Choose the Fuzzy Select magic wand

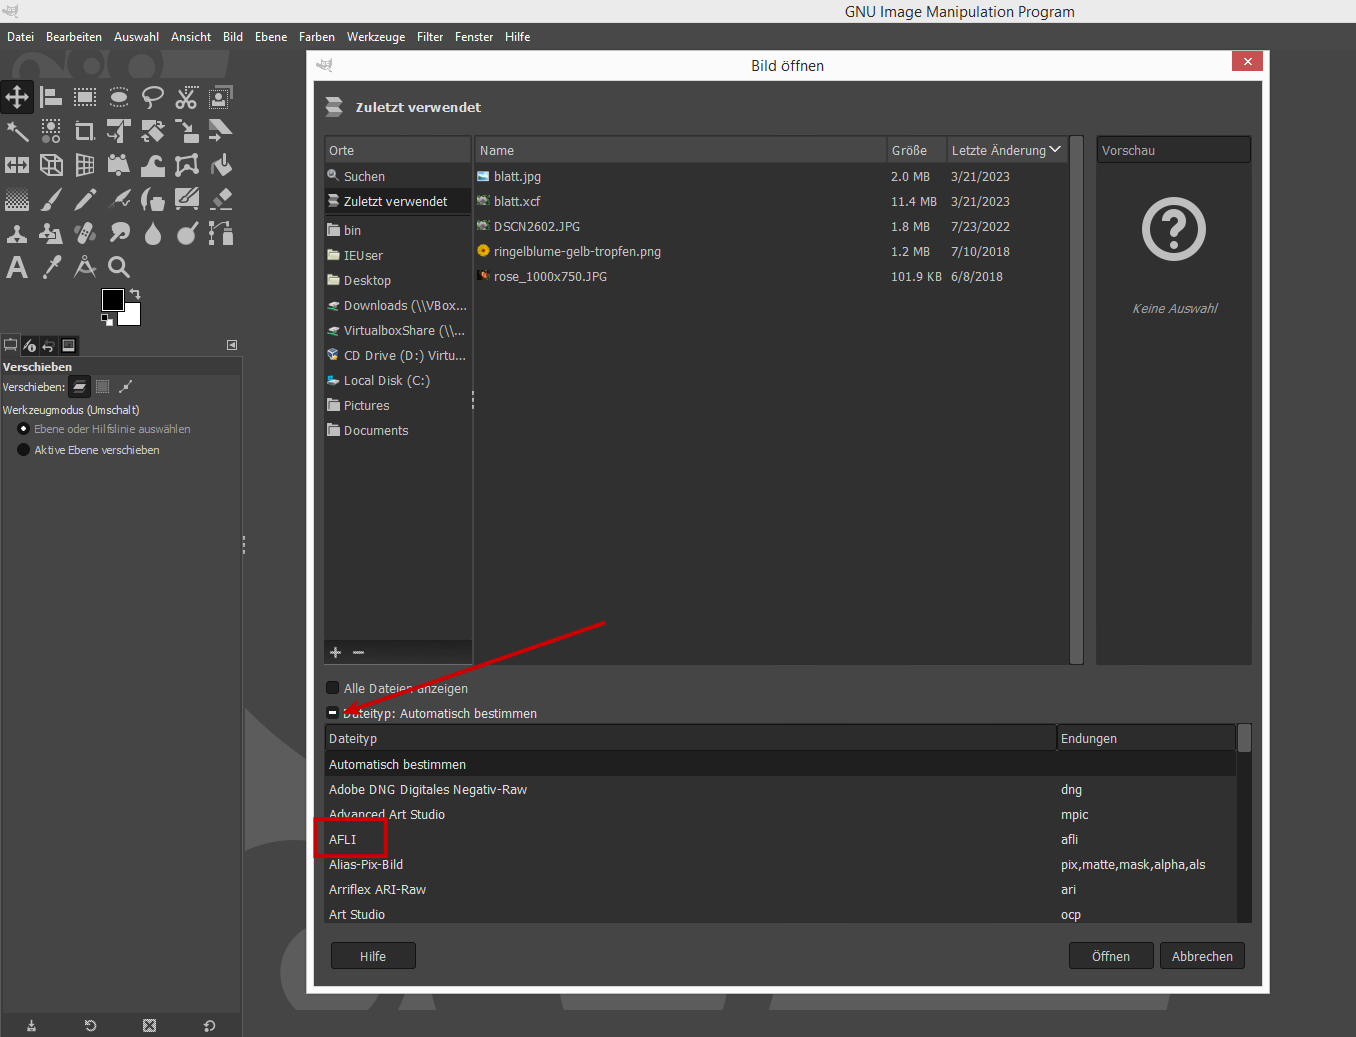point(17,131)
